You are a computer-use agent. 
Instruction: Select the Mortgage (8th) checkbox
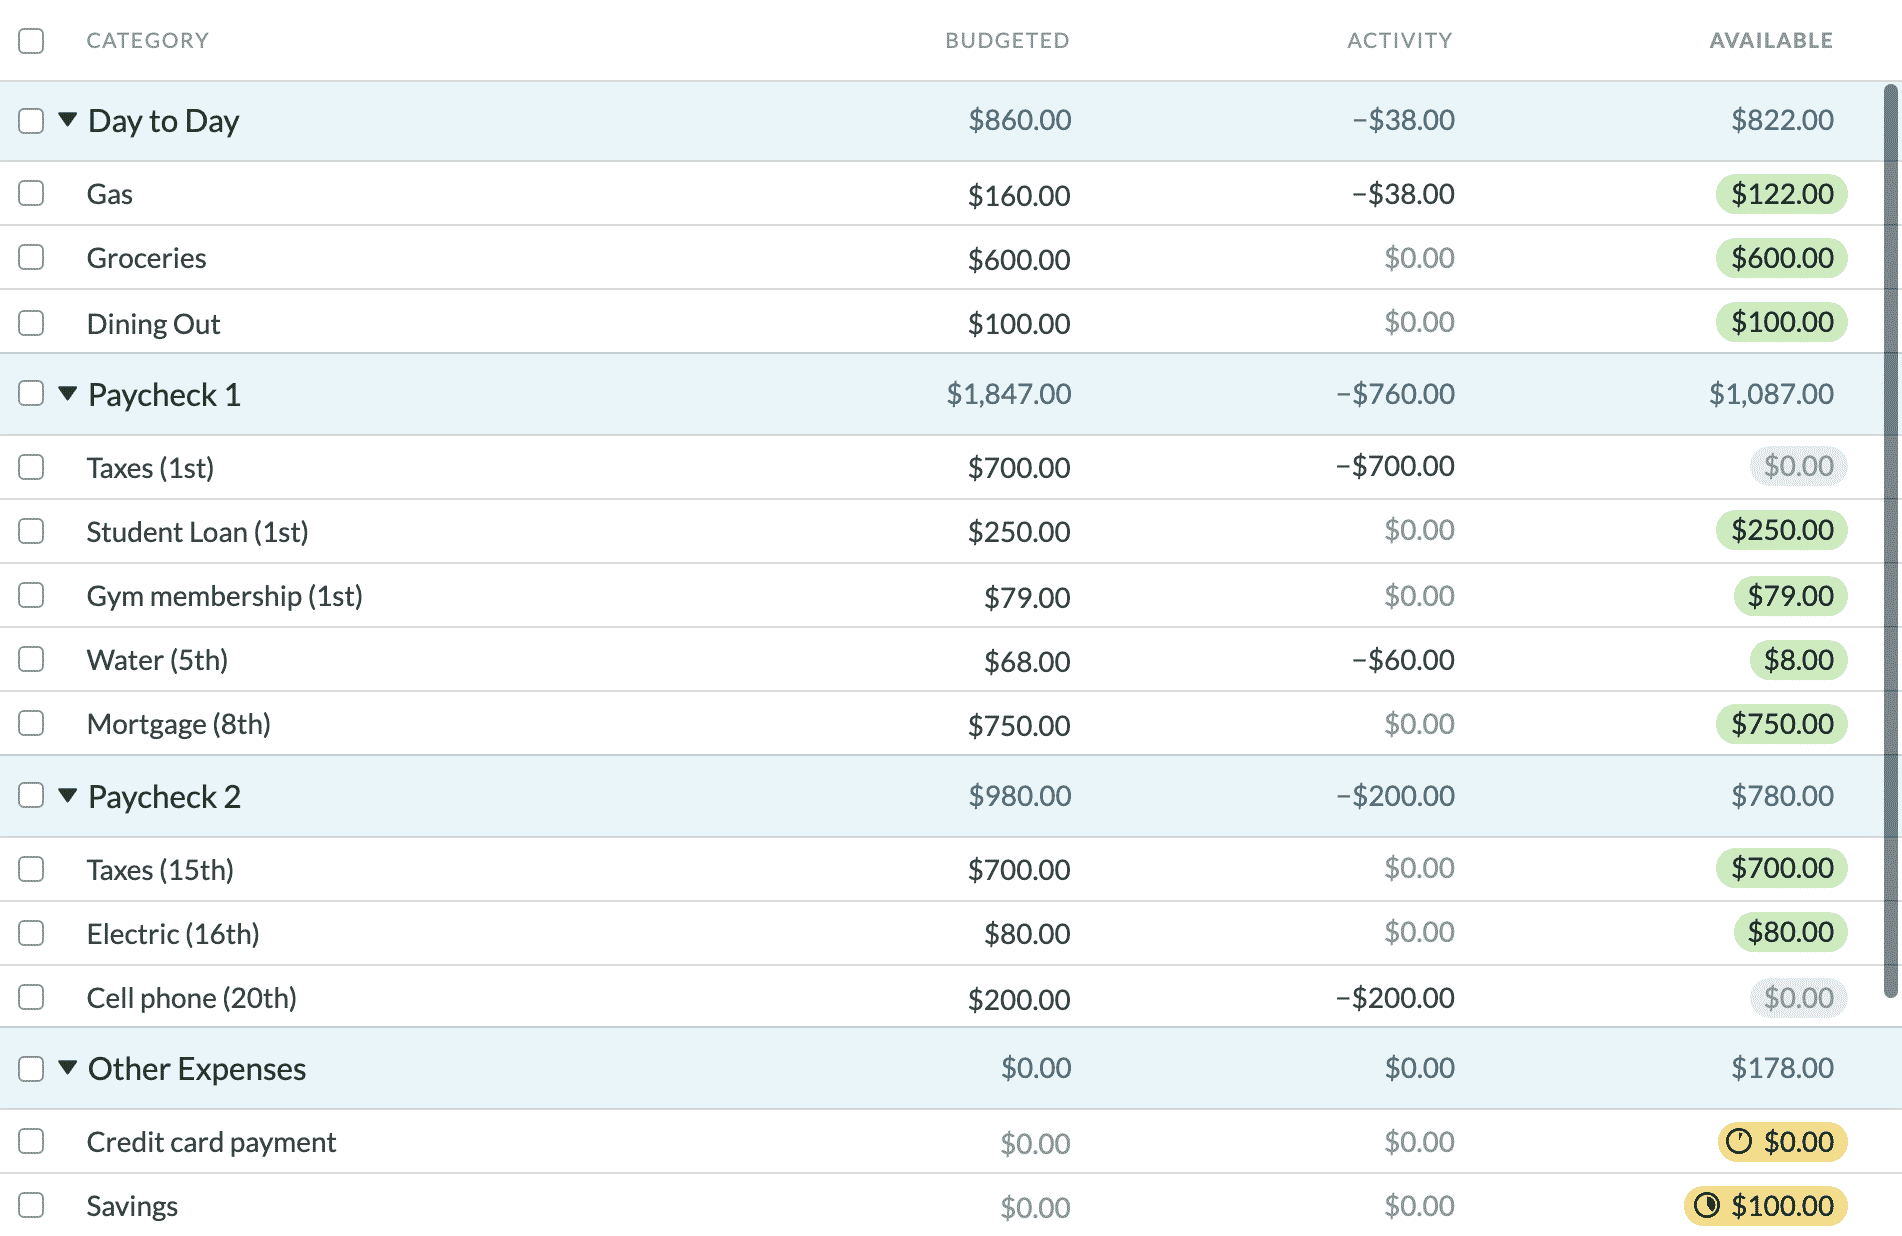31,723
